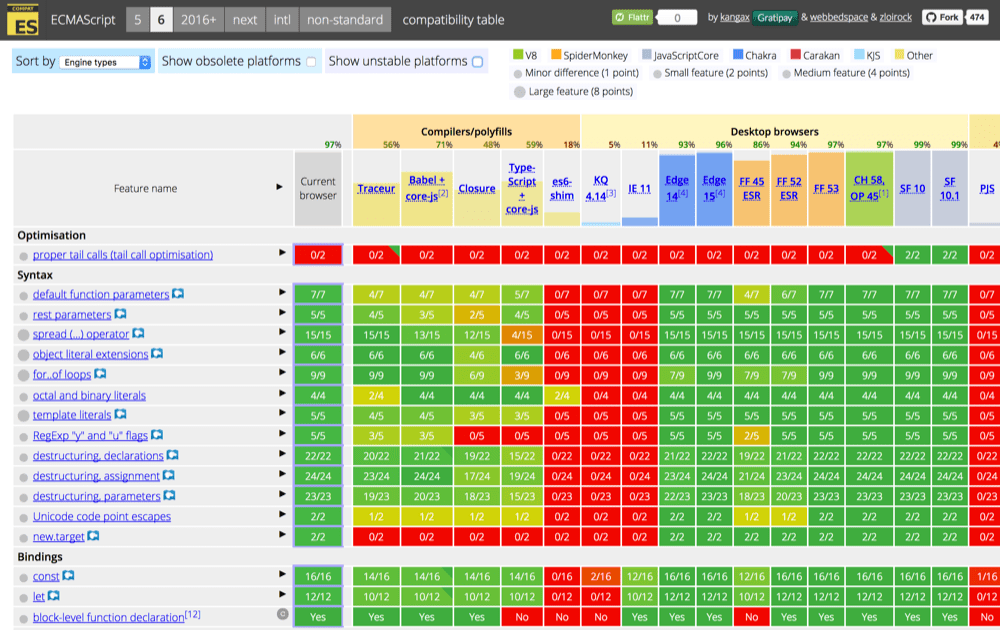The width and height of the screenshot is (1000, 630).
Task: Click the Fork count 474 badge
Action: pos(977,17)
